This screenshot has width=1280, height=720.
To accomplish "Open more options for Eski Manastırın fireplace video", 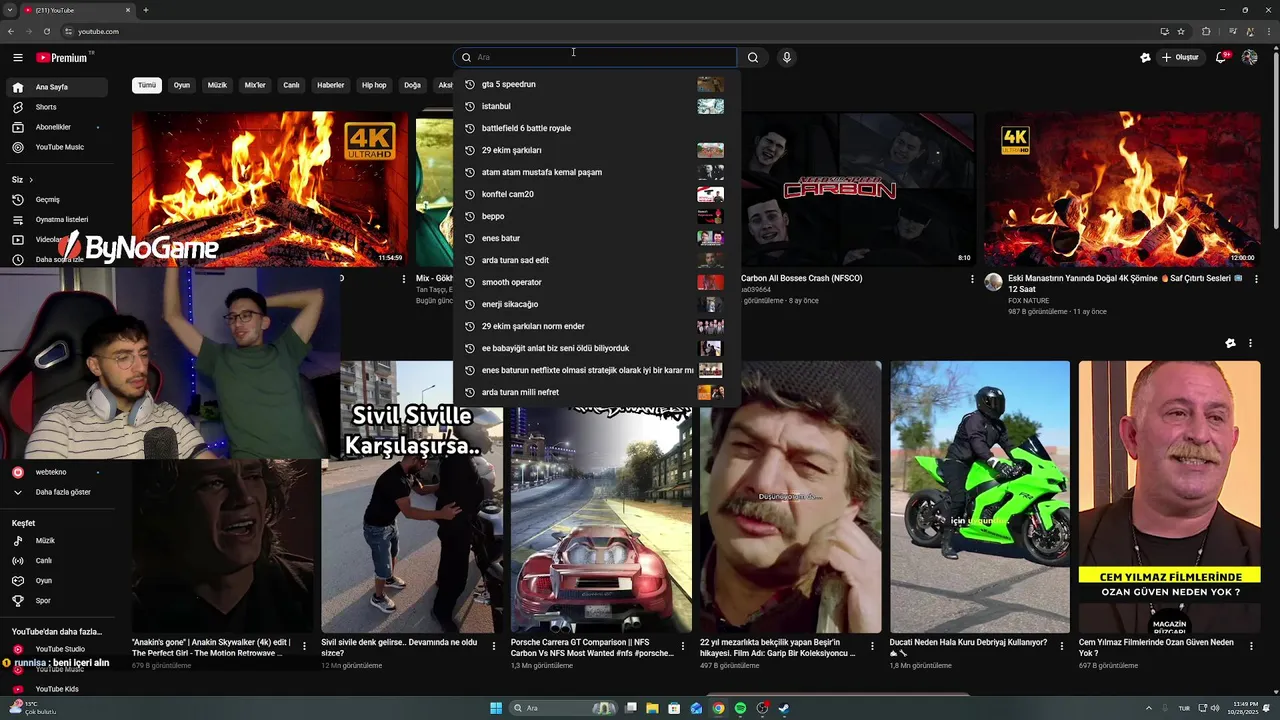I will click(1257, 279).
